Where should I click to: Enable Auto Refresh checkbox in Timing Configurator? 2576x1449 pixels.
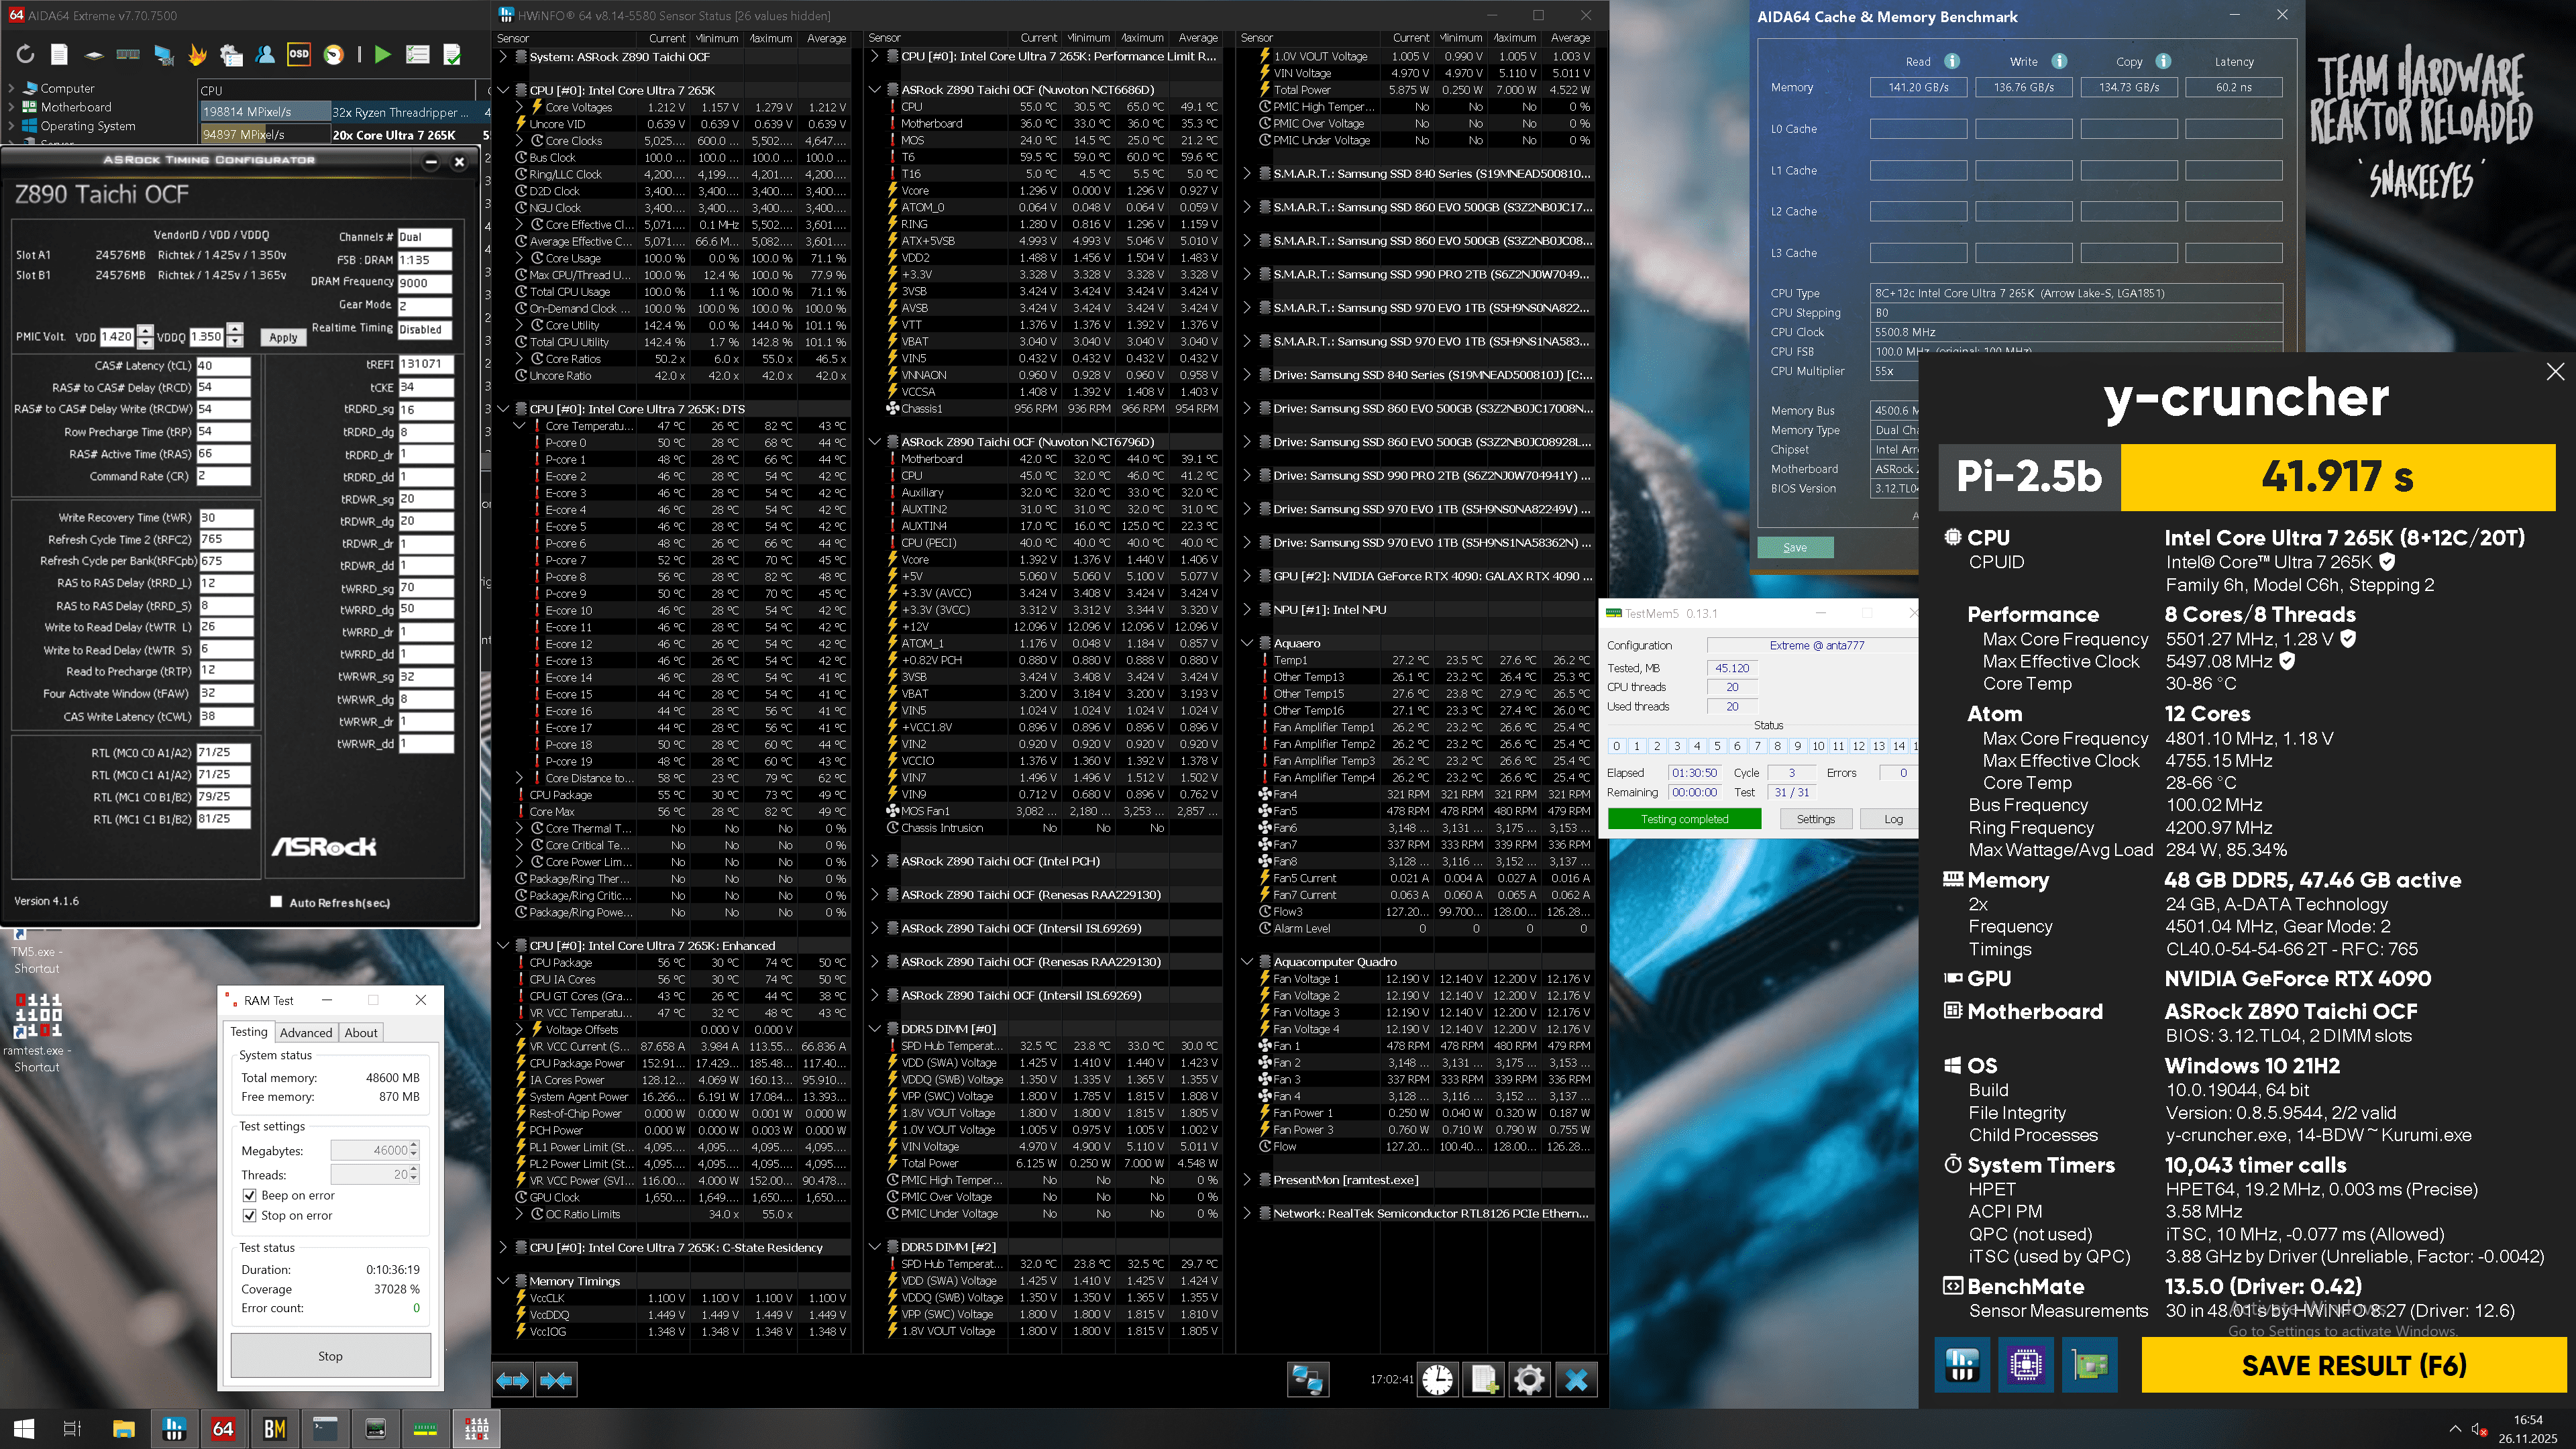276,902
